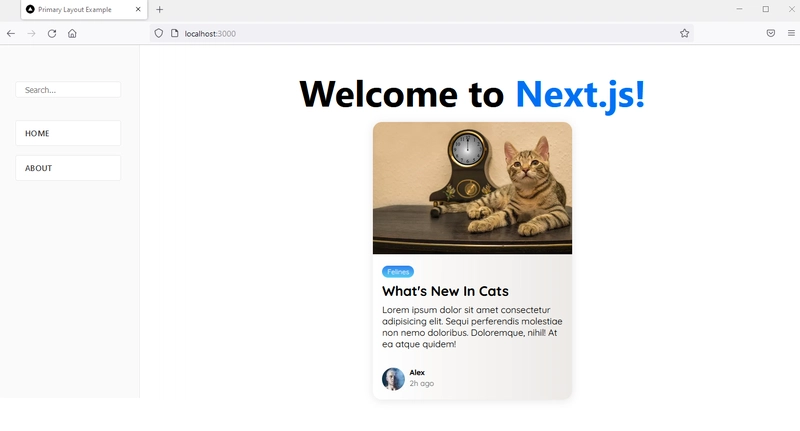Click the browser forward arrow

31,34
